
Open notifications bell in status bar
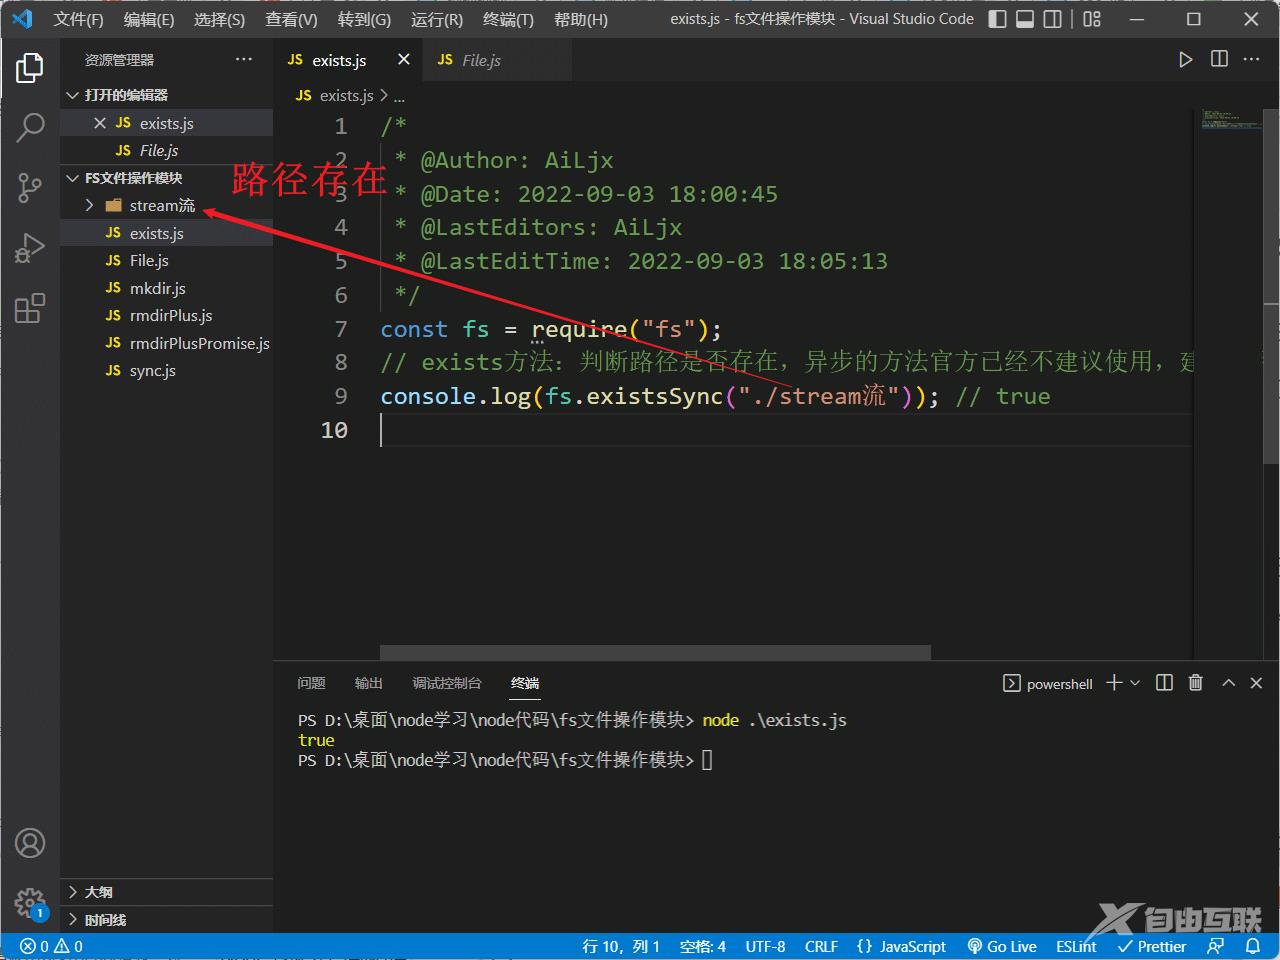(1253, 946)
